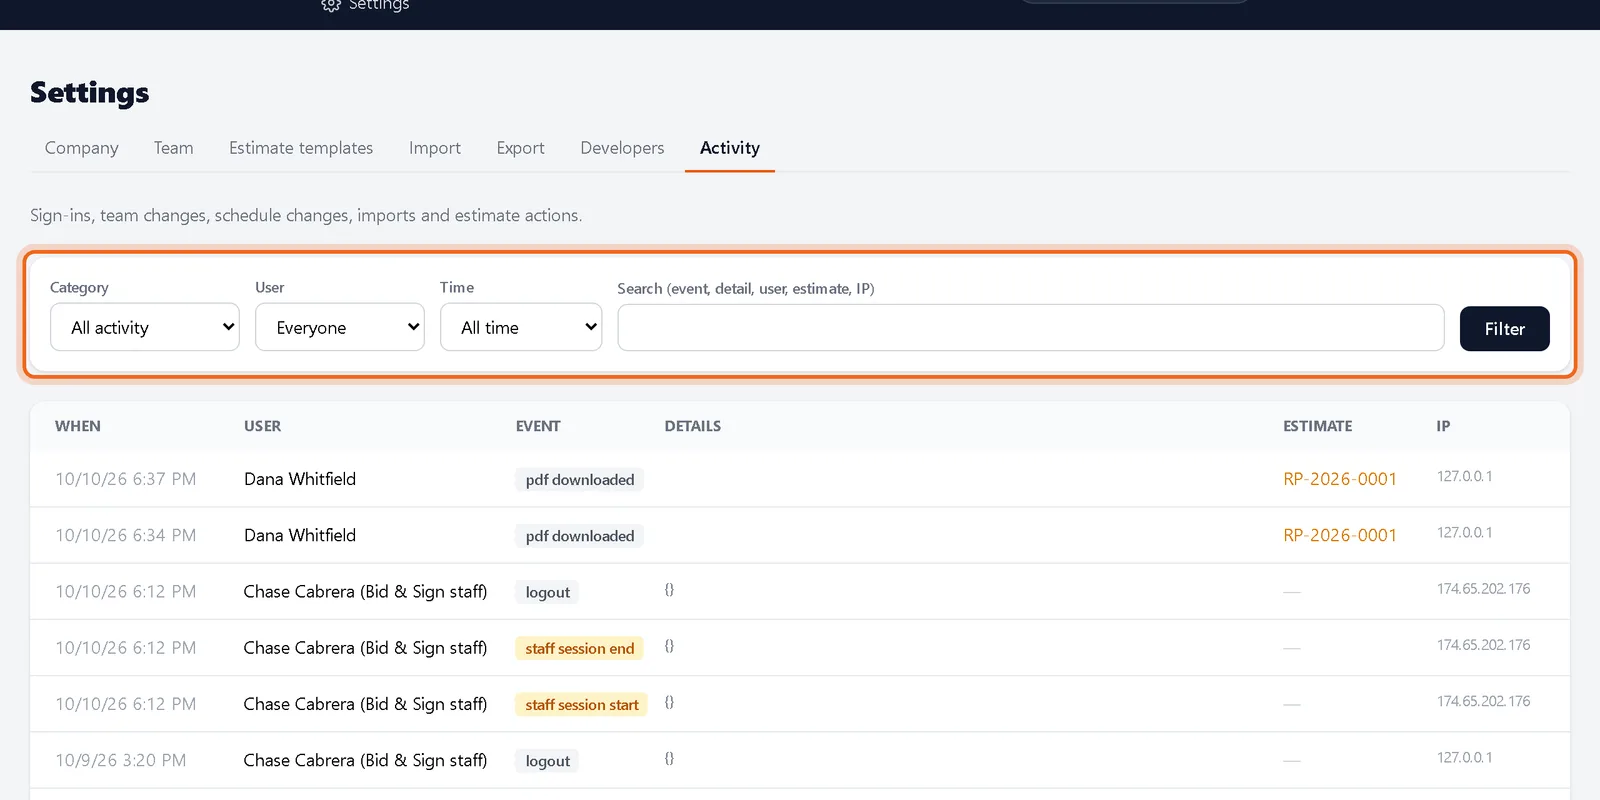Click the WHEN column header
The height and width of the screenshot is (800, 1600).
point(78,426)
